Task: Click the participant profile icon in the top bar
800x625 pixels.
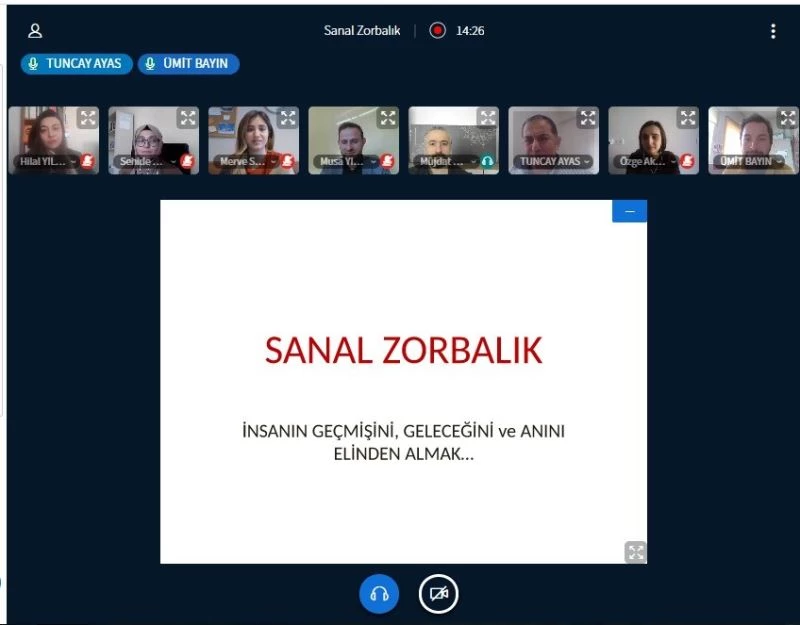Action: (36, 30)
